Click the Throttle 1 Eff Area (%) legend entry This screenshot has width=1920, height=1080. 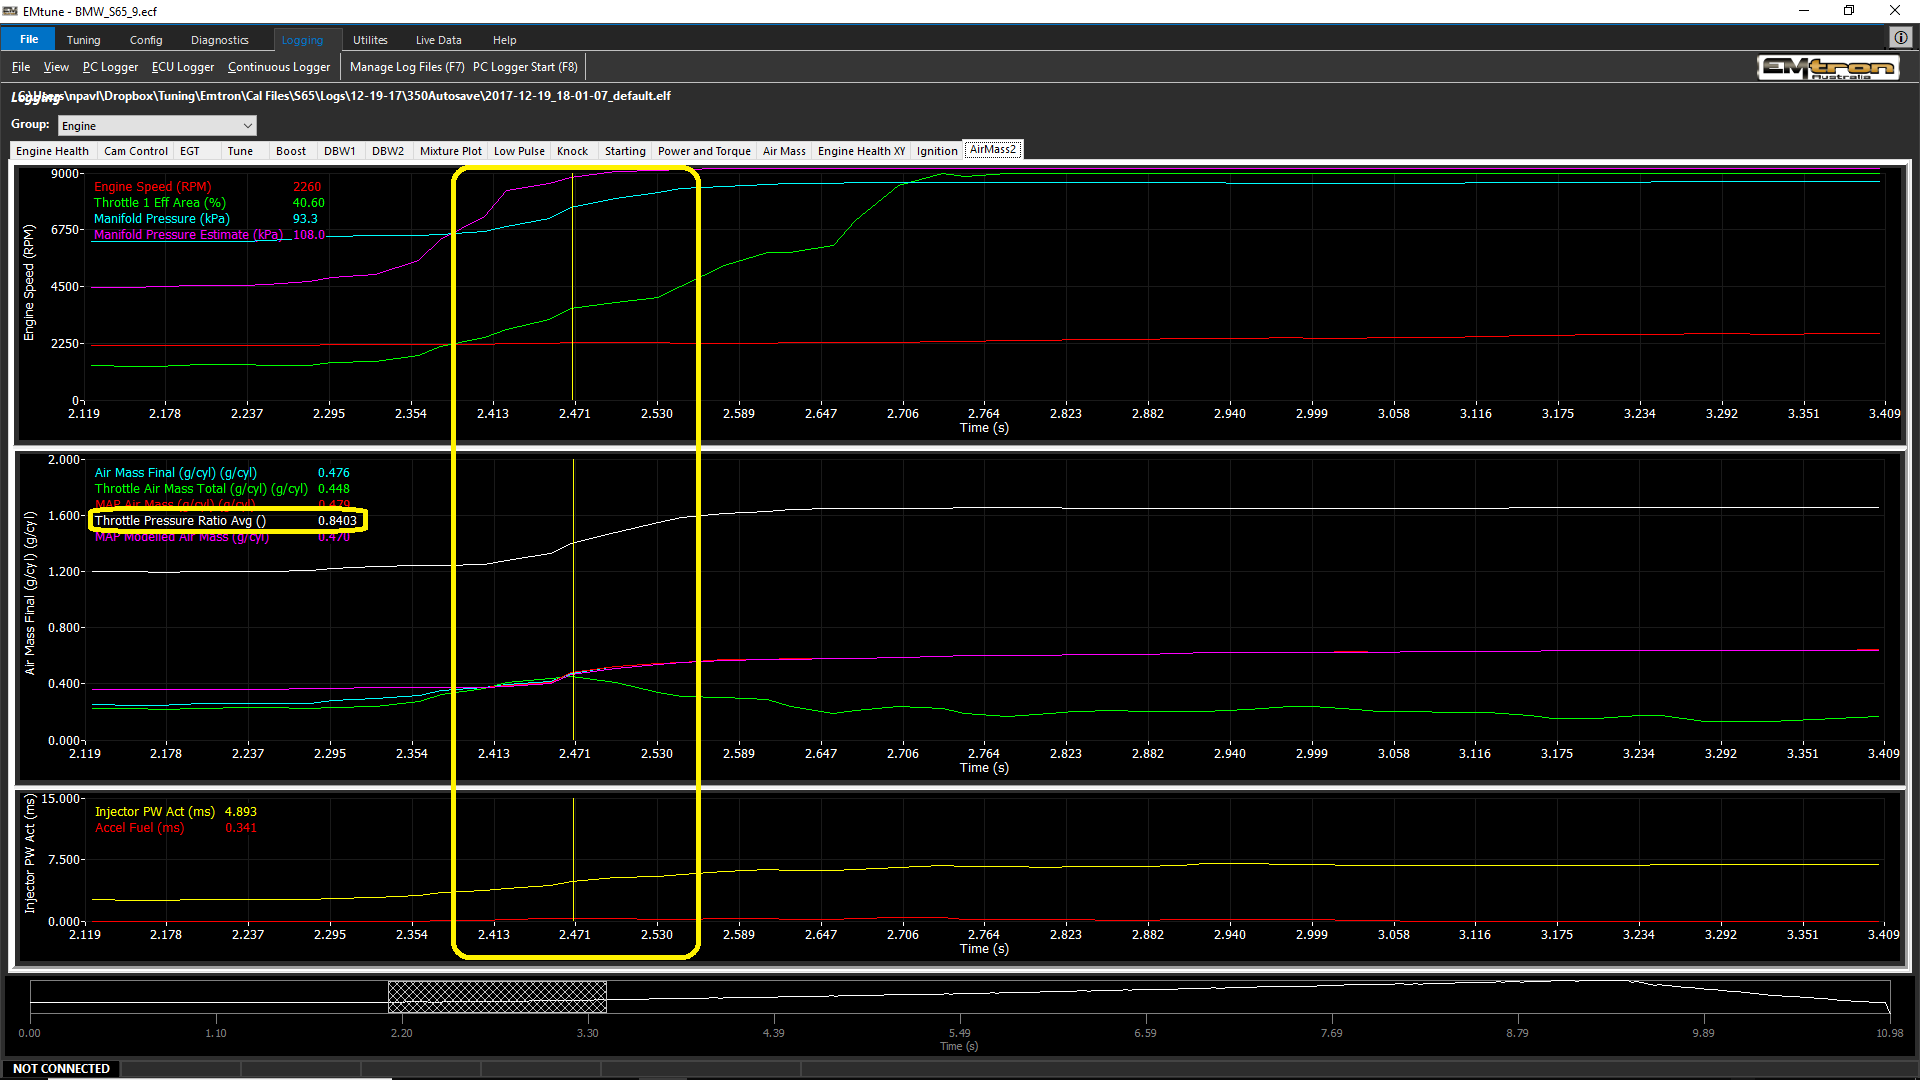(160, 203)
